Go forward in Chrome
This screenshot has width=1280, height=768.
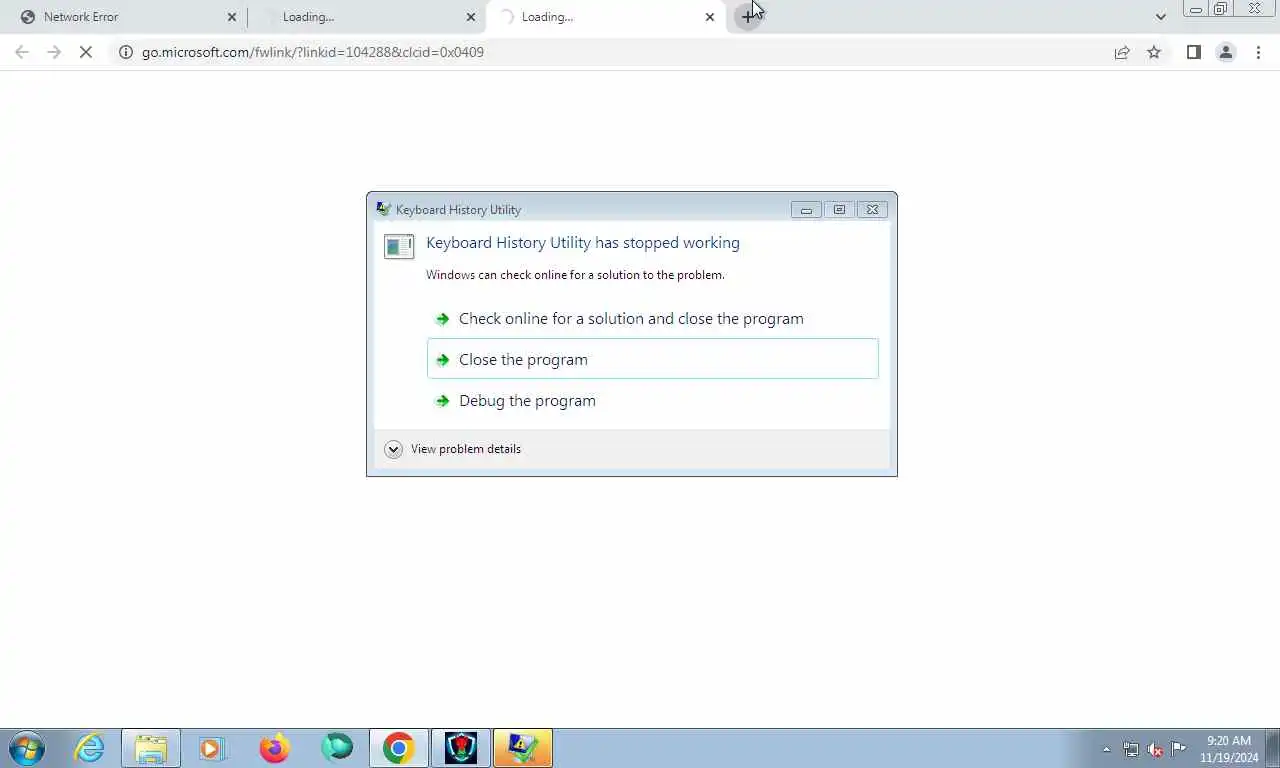click(x=54, y=52)
